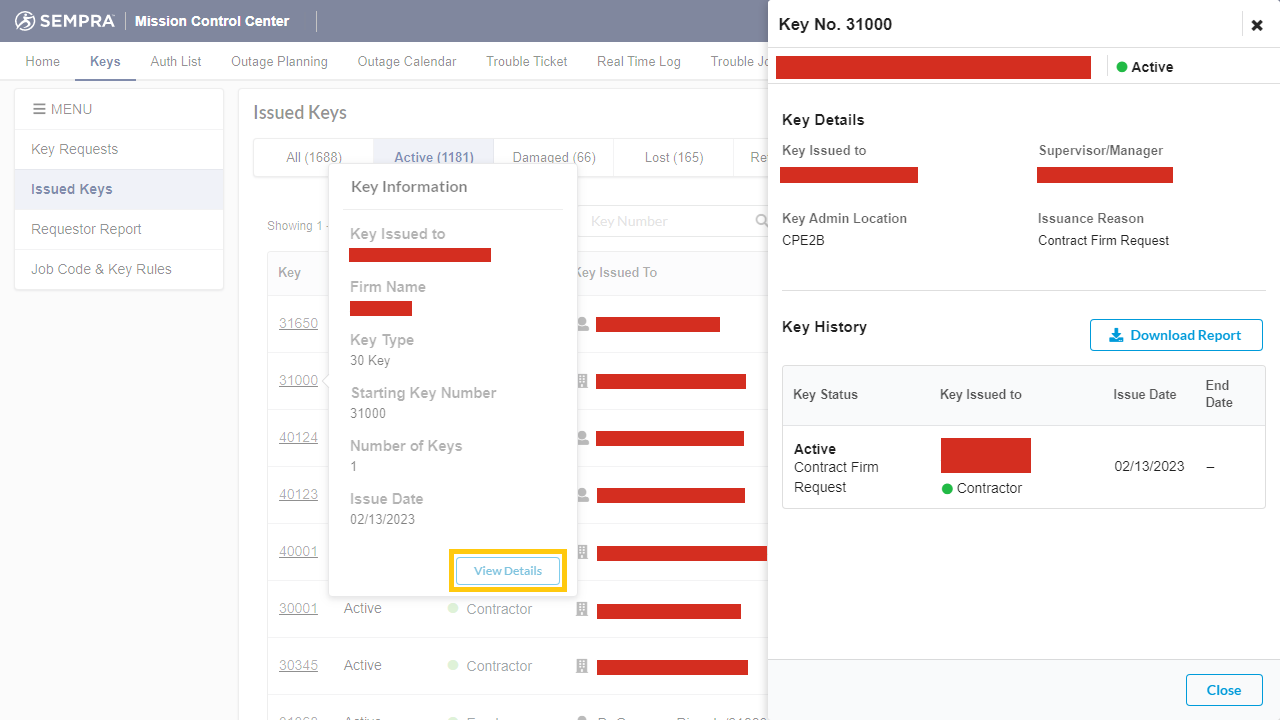Viewport: 1280px width, 720px height.
Task: Open the Trouble Ticket tab
Action: [527, 61]
